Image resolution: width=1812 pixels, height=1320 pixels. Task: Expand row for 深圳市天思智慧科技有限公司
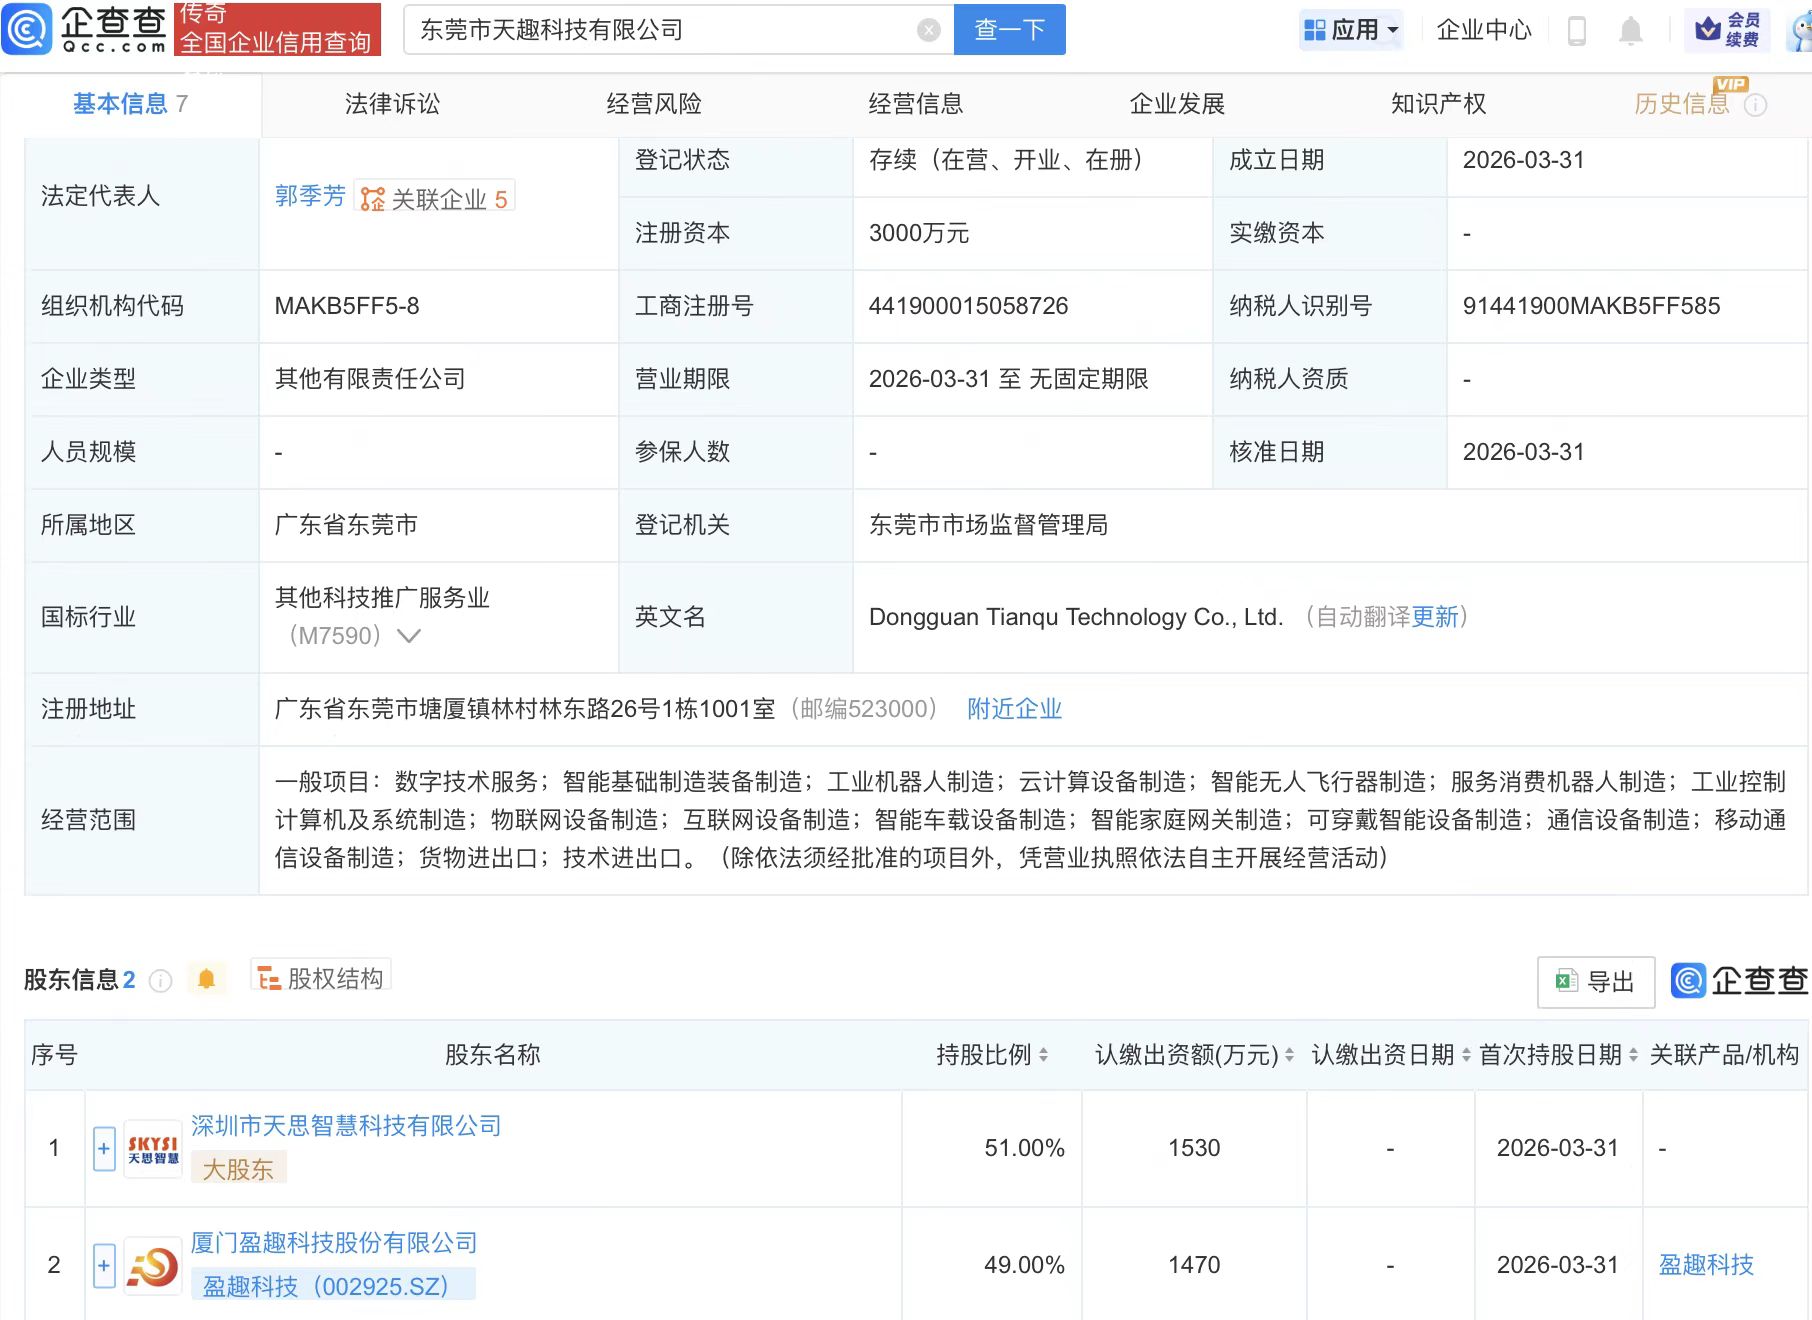(104, 1149)
